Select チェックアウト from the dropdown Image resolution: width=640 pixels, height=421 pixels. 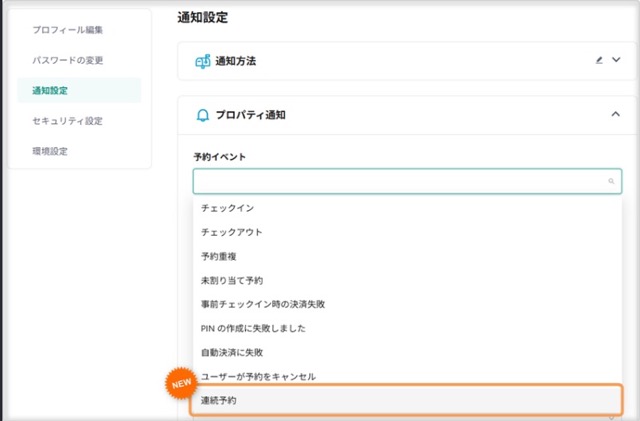[407, 232]
